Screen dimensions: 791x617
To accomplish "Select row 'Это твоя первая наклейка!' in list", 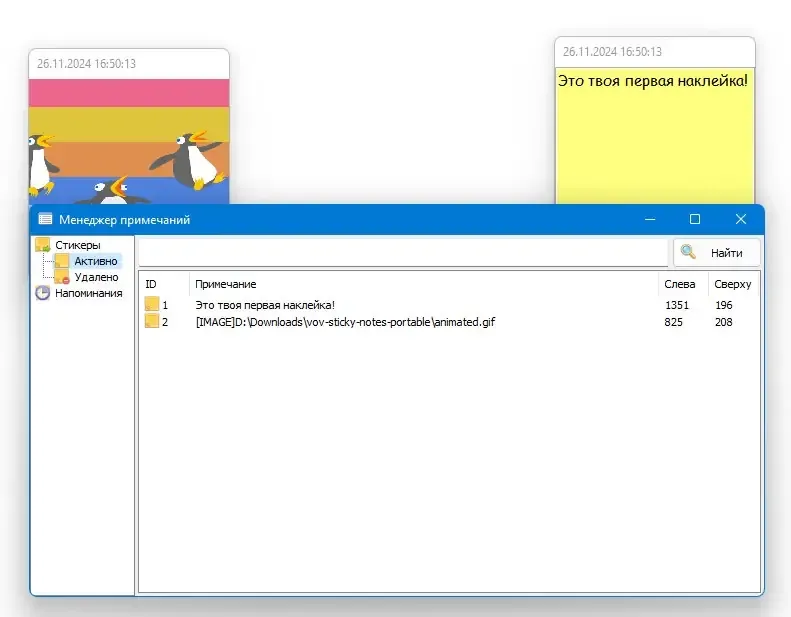I will 449,305.
